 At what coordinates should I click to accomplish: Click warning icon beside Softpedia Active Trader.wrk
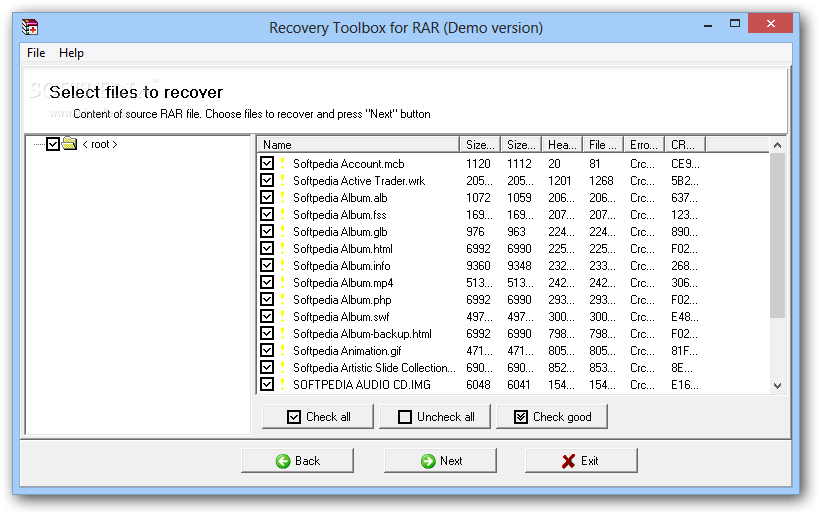tap(283, 180)
